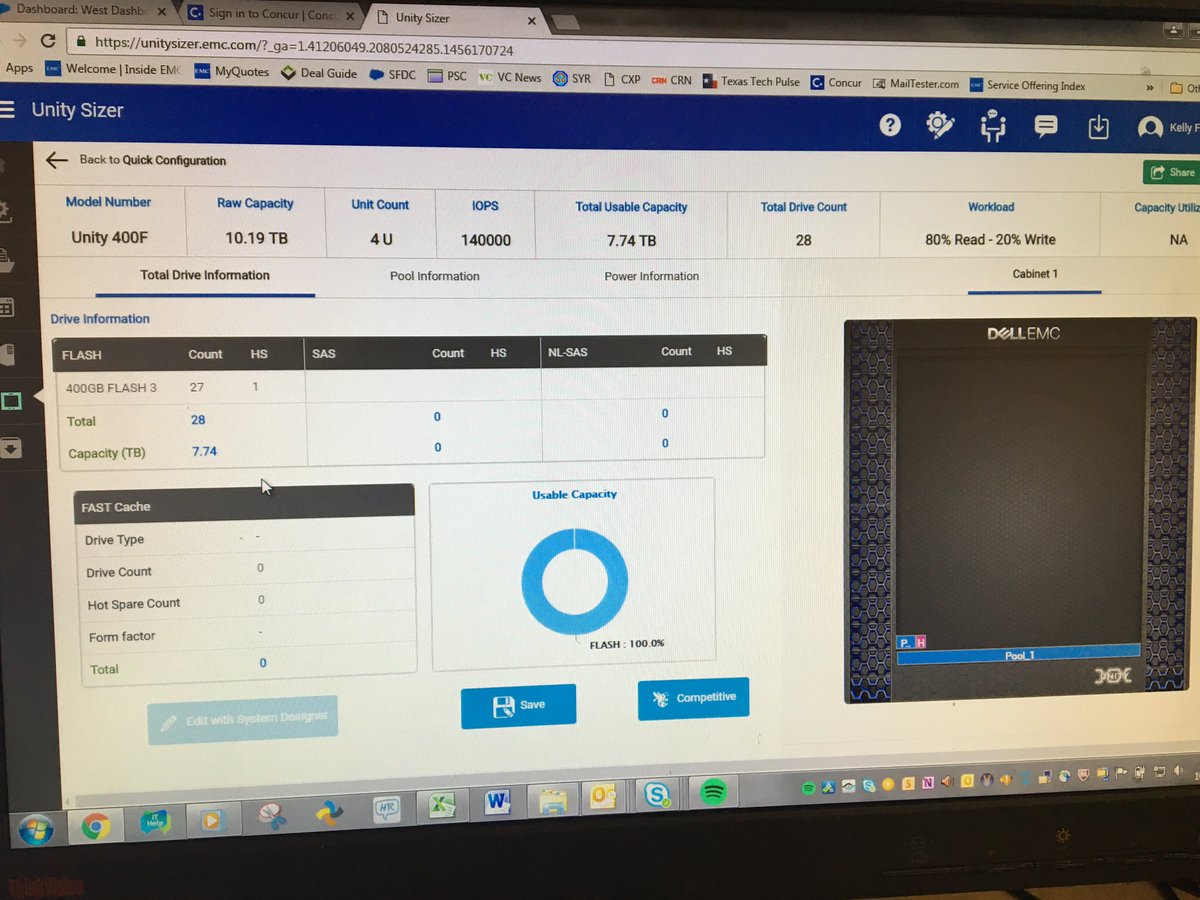Switch to Power Information tab
Viewport: 1200px width, 900px height.
tap(652, 276)
